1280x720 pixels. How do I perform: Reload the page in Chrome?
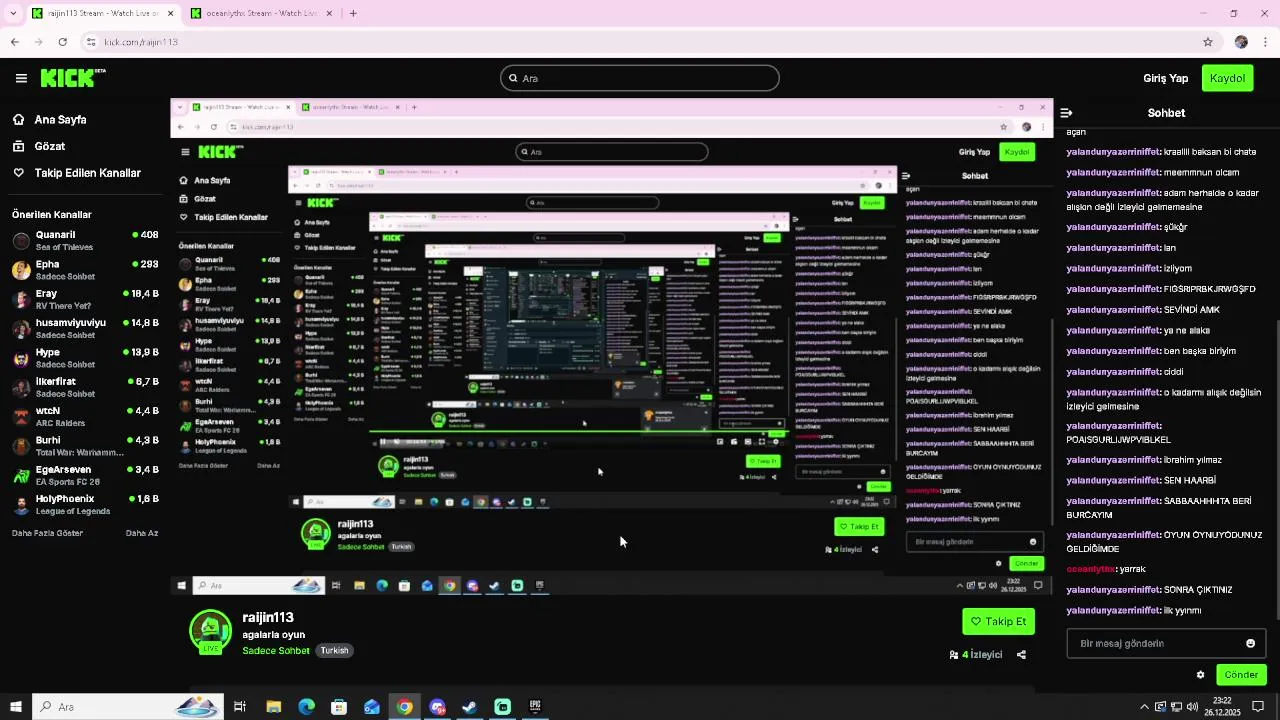[62, 42]
